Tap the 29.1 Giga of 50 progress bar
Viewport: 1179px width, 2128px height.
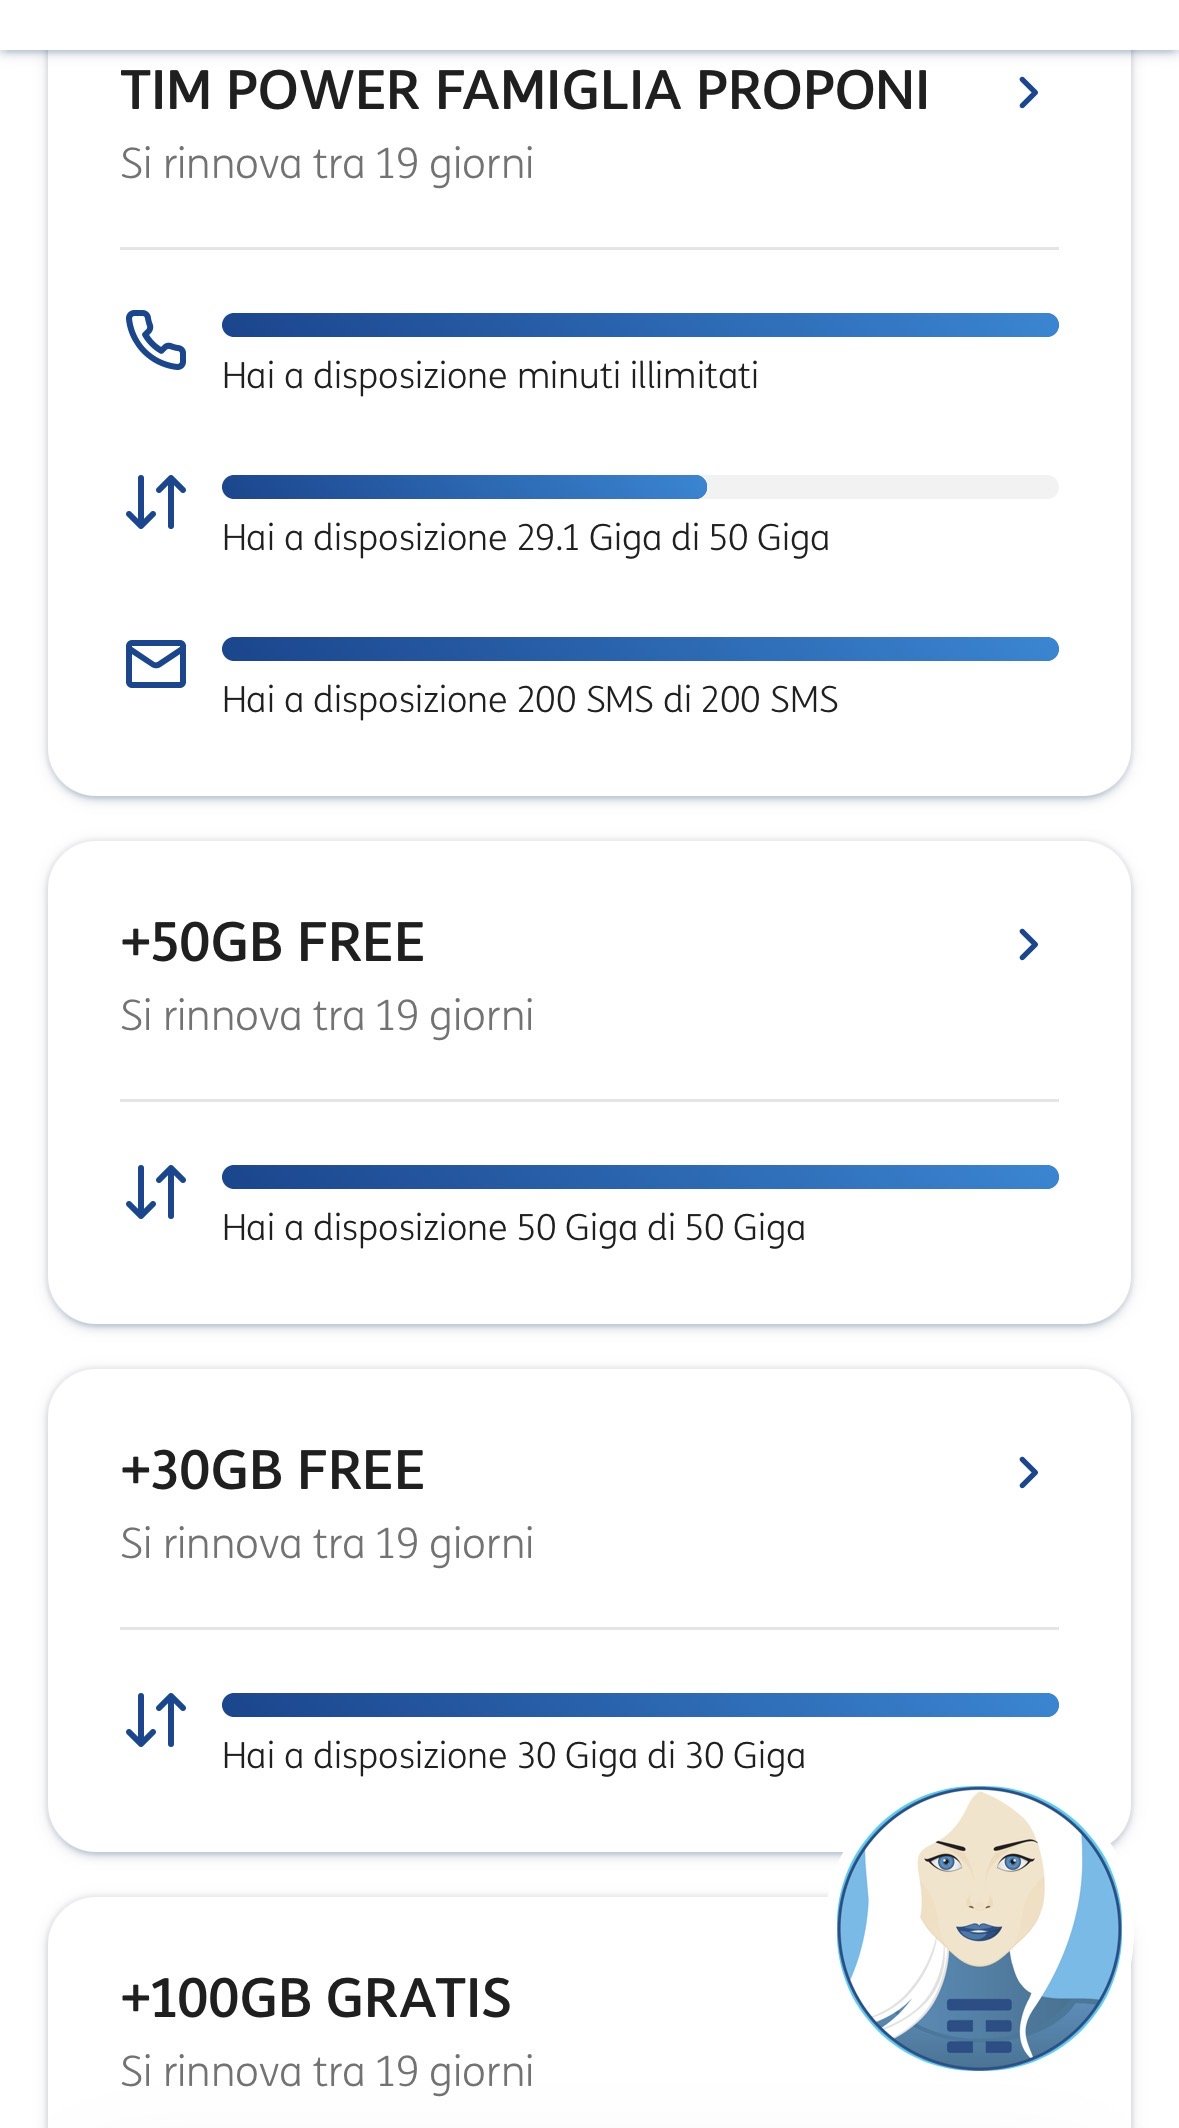coord(640,487)
